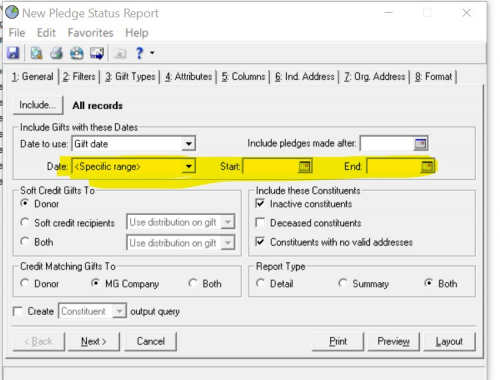Switch to the 5: Columns tab
This screenshot has width=500, height=380.
[243, 77]
